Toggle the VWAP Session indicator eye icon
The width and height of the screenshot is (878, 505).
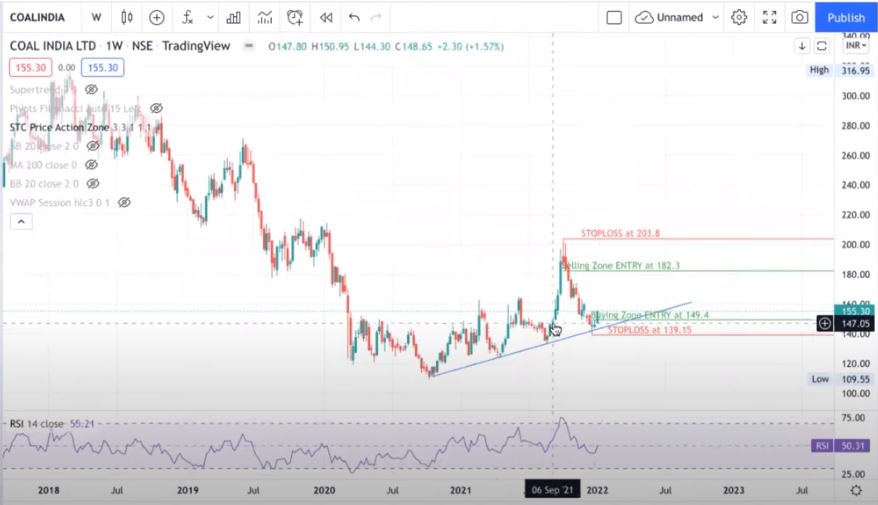click(x=124, y=202)
